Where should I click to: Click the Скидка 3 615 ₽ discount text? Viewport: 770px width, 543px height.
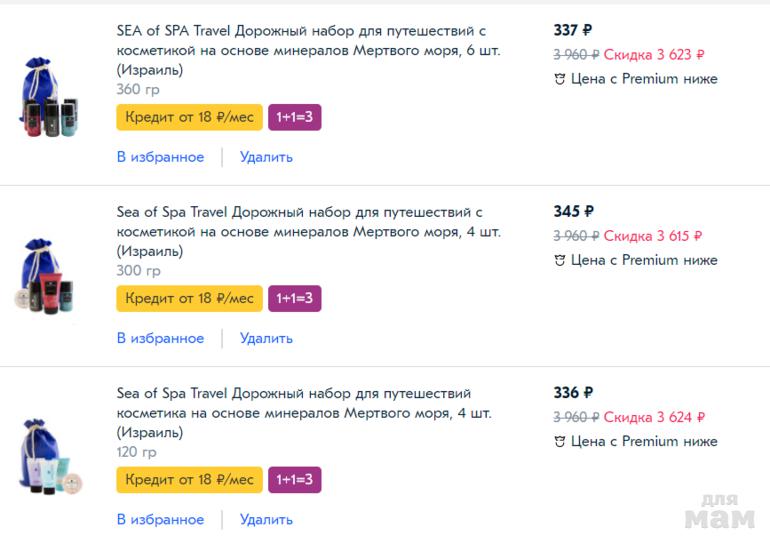(x=653, y=236)
